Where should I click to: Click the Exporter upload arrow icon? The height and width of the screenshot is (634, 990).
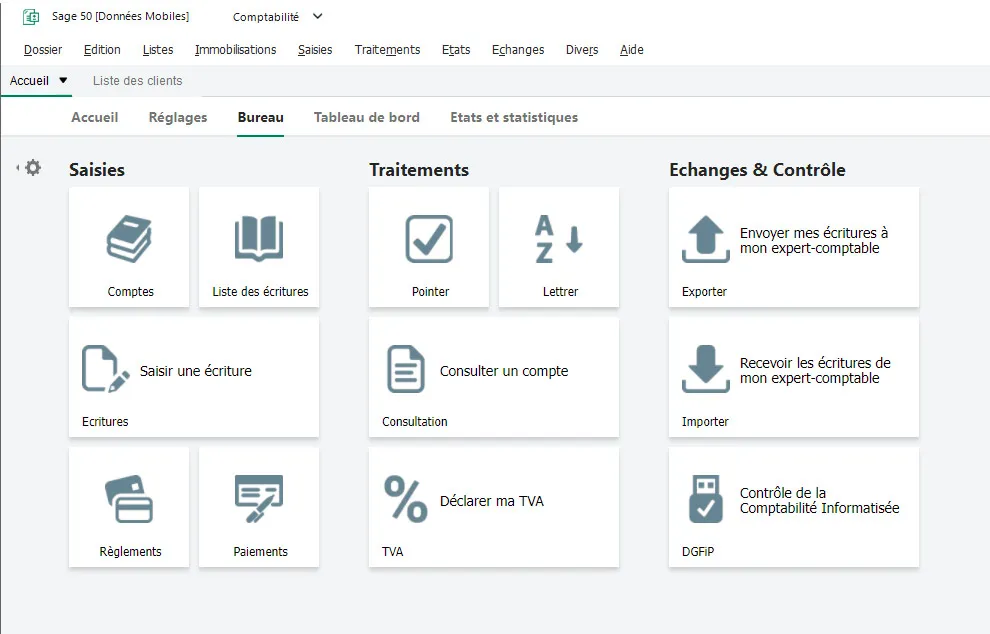(705, 240)
